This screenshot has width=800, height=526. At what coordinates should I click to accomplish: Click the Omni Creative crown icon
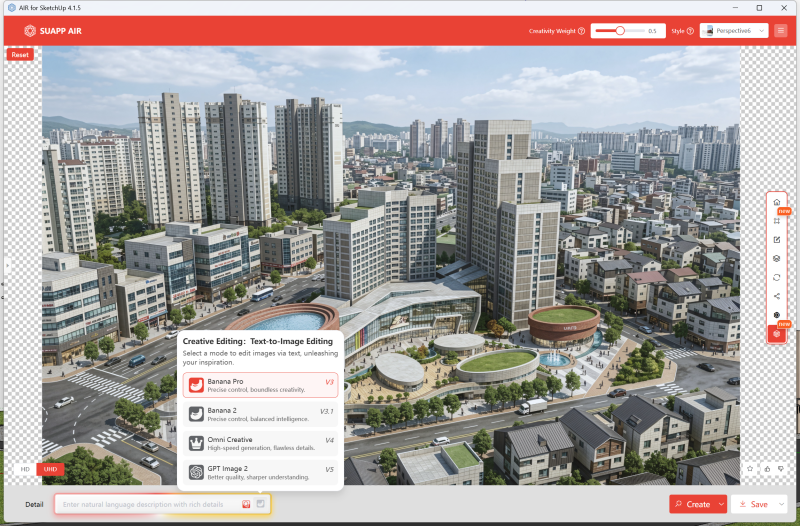coord(196,443)
